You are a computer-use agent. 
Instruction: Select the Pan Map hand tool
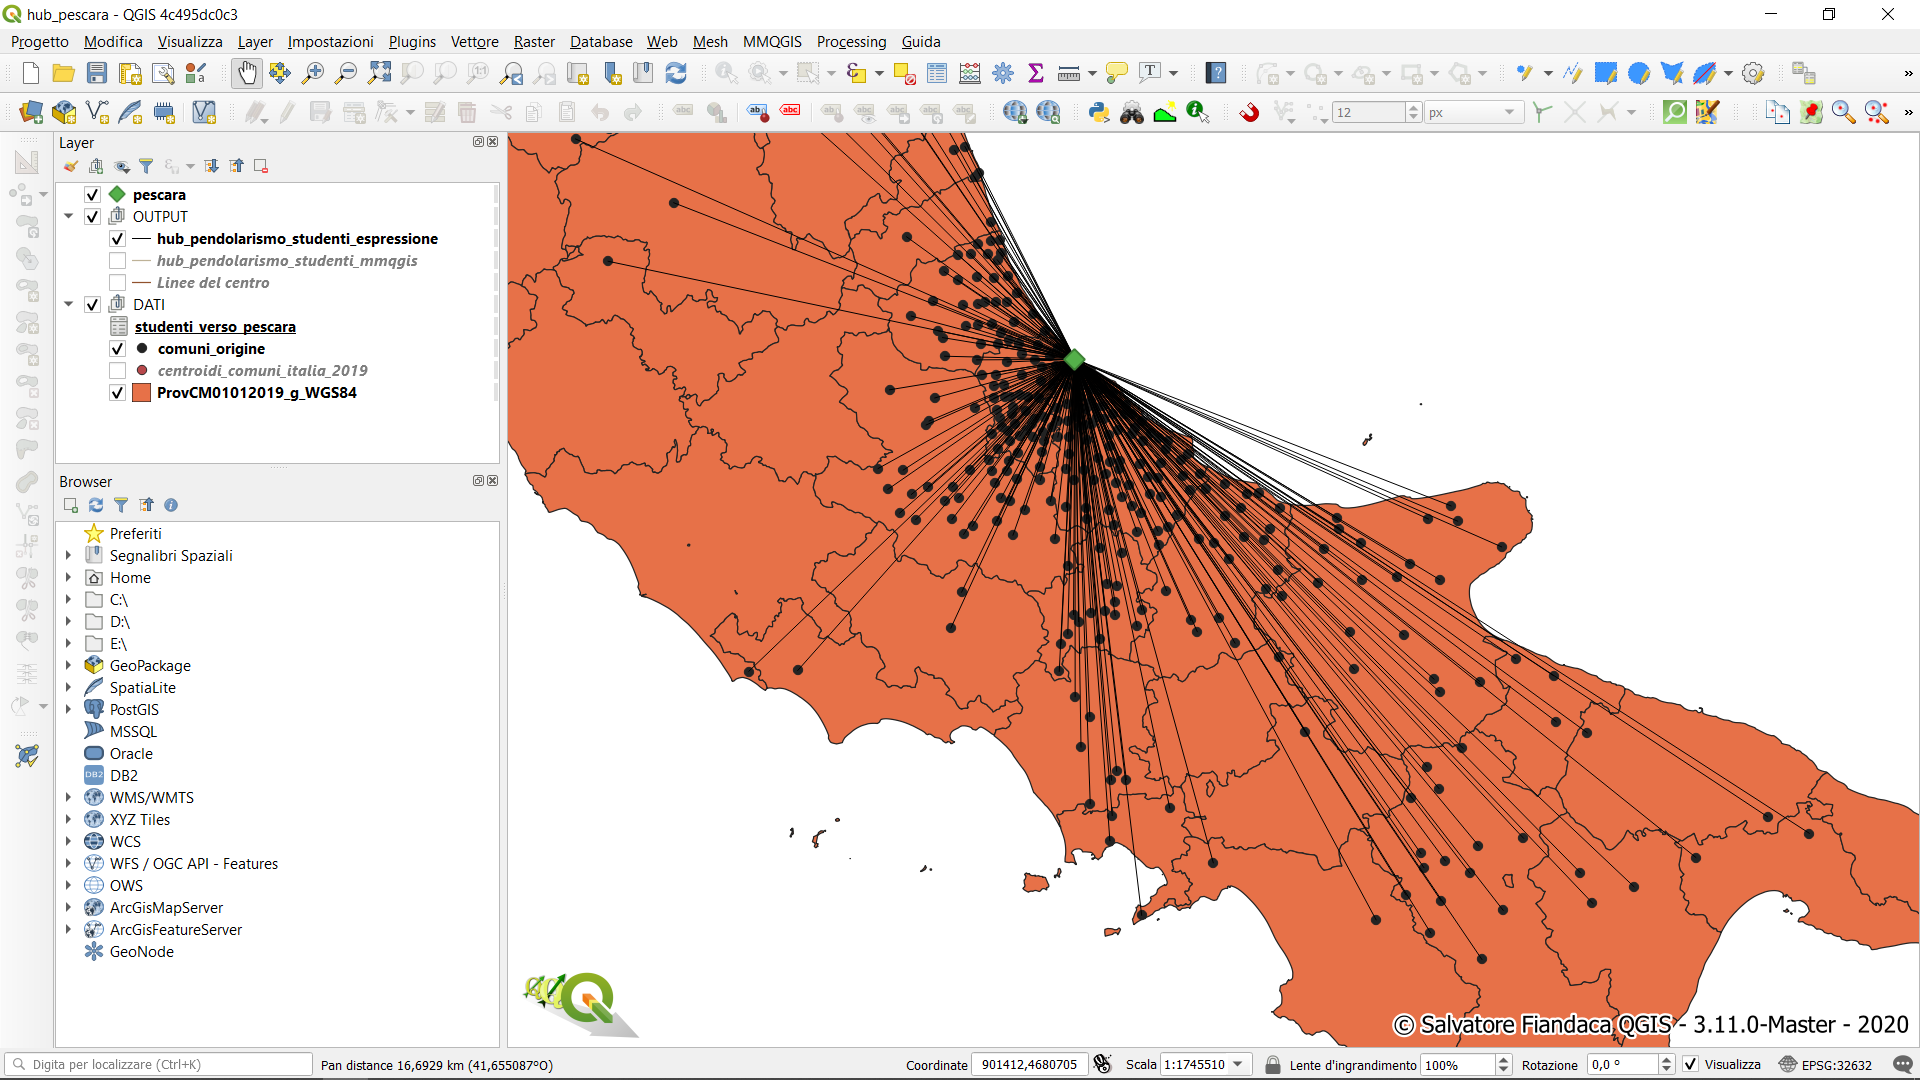(x=246, y=73)
